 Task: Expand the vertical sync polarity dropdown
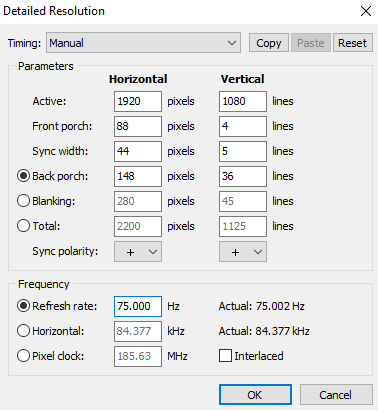coord(243,252)
